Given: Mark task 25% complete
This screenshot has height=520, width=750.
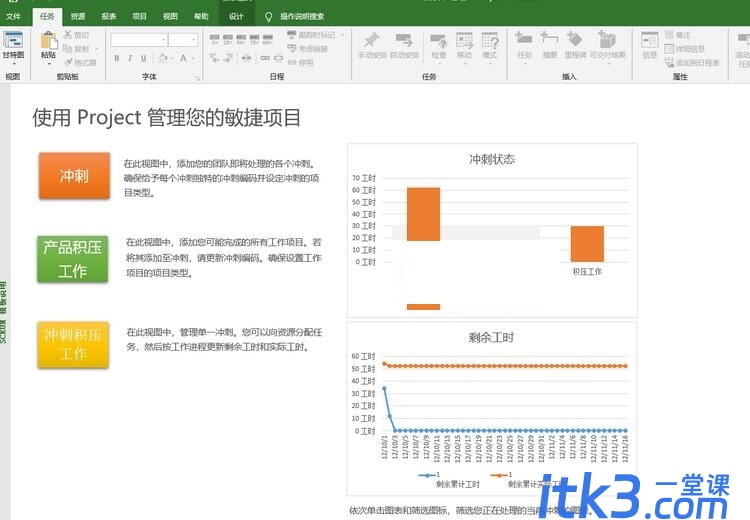Looking at the screenshot, I should click(x=228, y=39).
